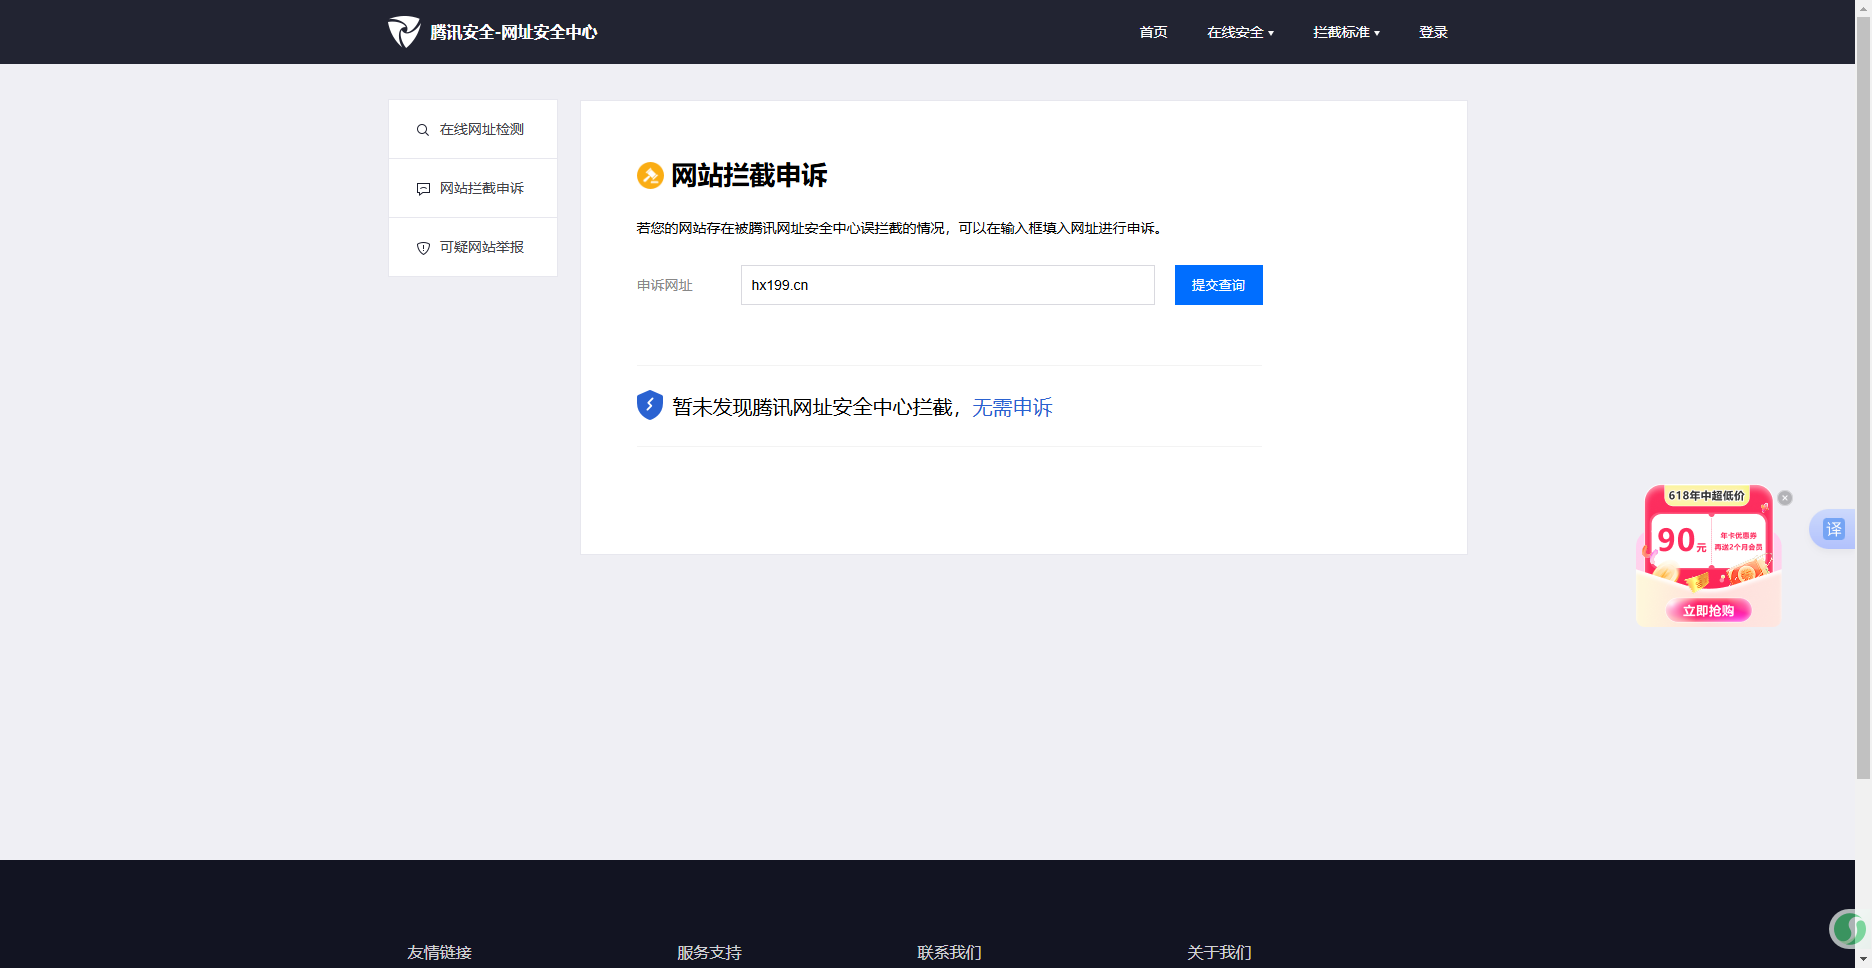The height and width of the screenshot is (968, 1872).
Task: Open the 在线网址检测 sidebar item
Action: click(473, 130)
